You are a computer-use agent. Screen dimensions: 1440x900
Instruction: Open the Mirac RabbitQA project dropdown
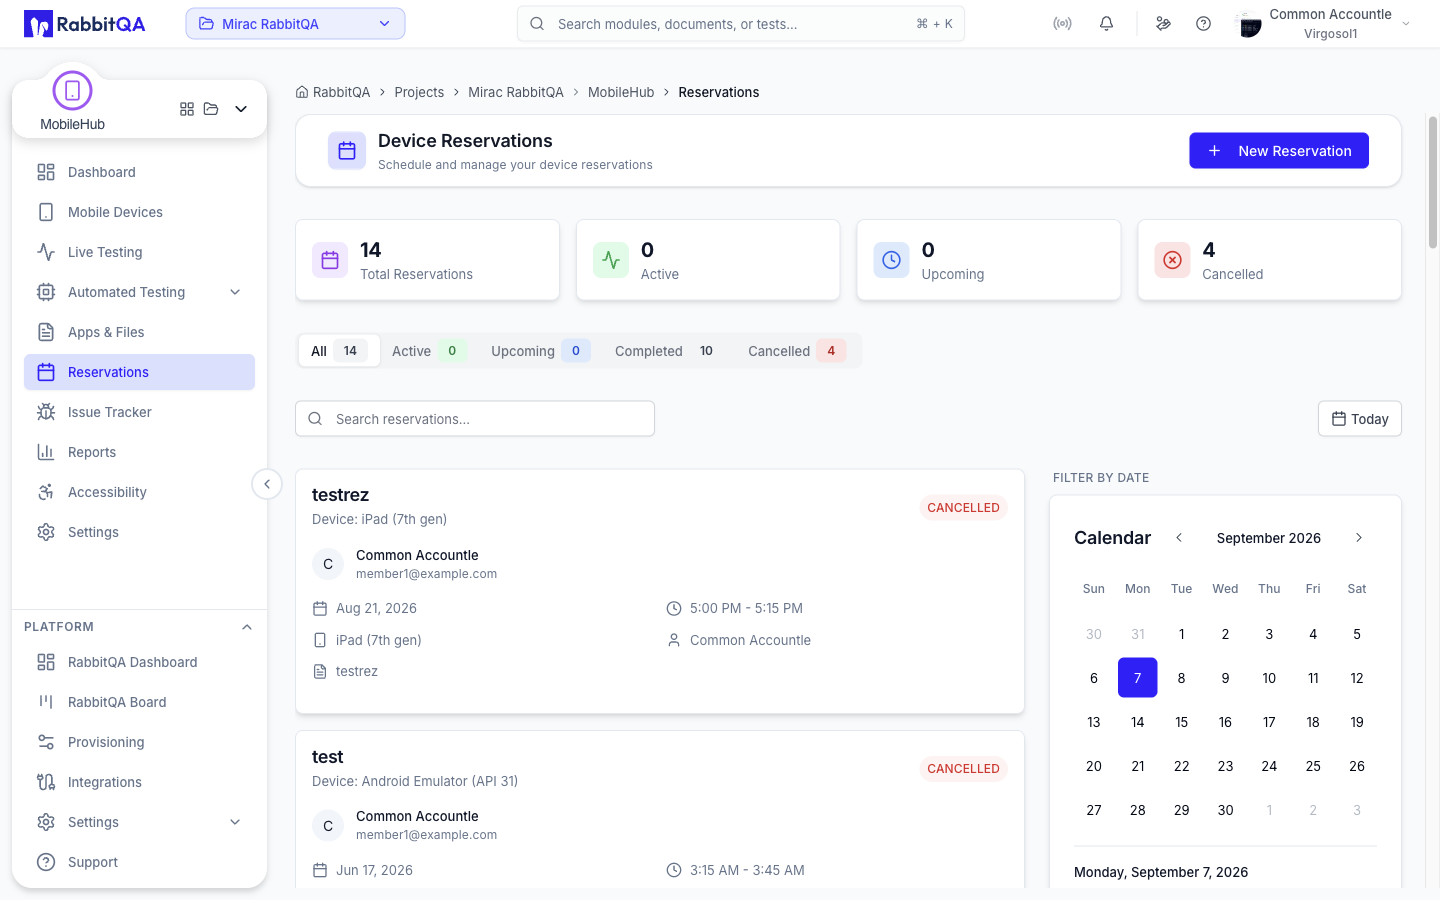click(x=295, y=24)
